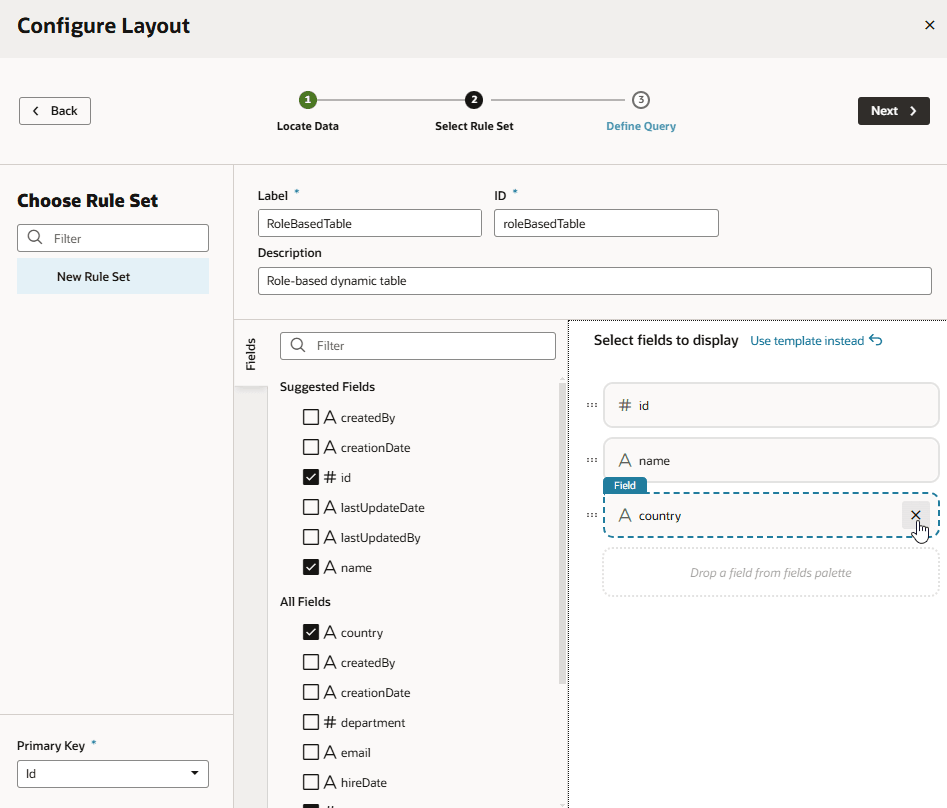The image size is (947, 808).
Task: Check the email field
Action: coord(310,752)
